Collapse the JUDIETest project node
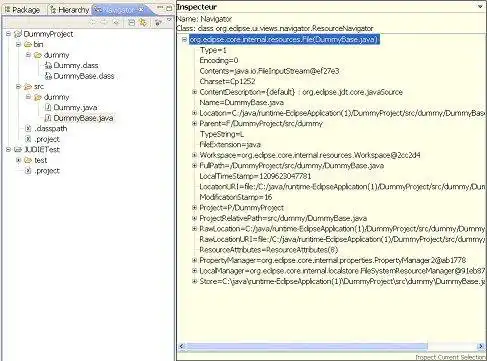487x361 pixels. [x=9, y=150]
